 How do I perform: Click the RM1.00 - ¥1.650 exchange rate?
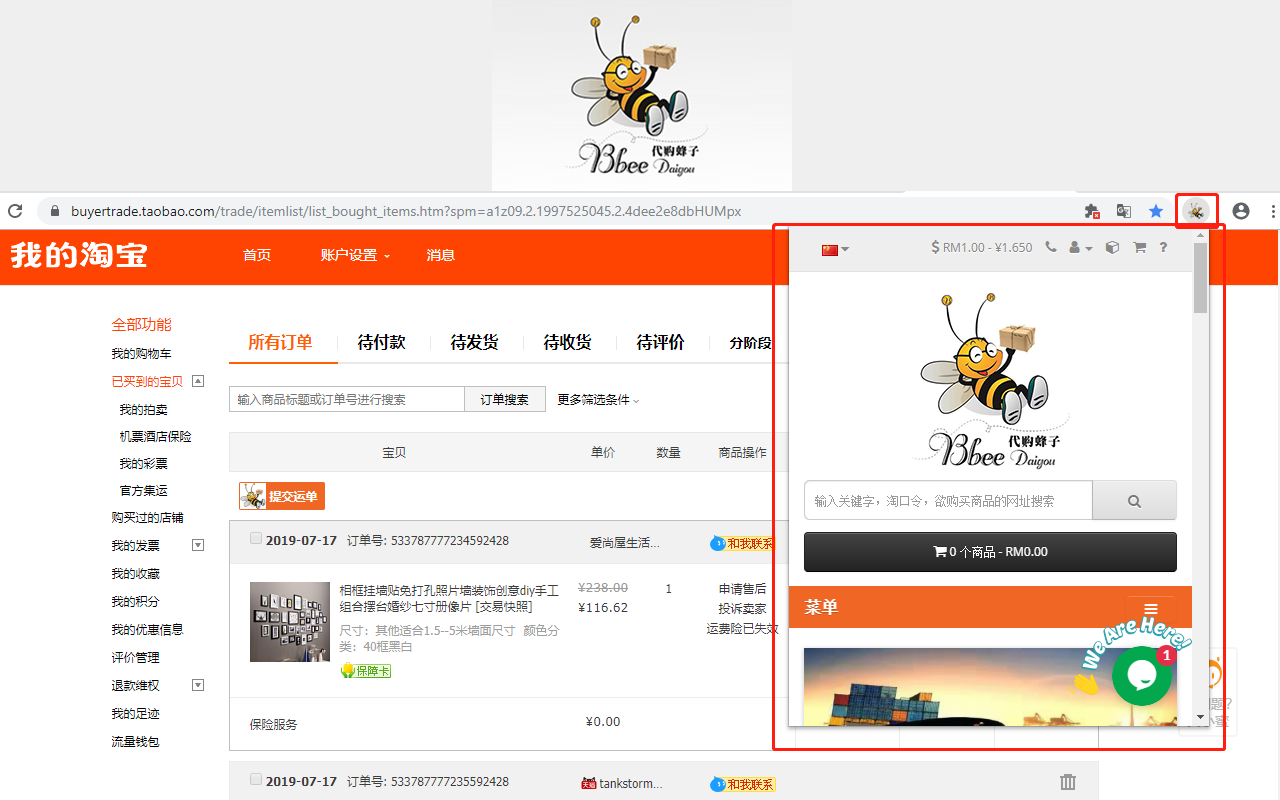[982, 247]
